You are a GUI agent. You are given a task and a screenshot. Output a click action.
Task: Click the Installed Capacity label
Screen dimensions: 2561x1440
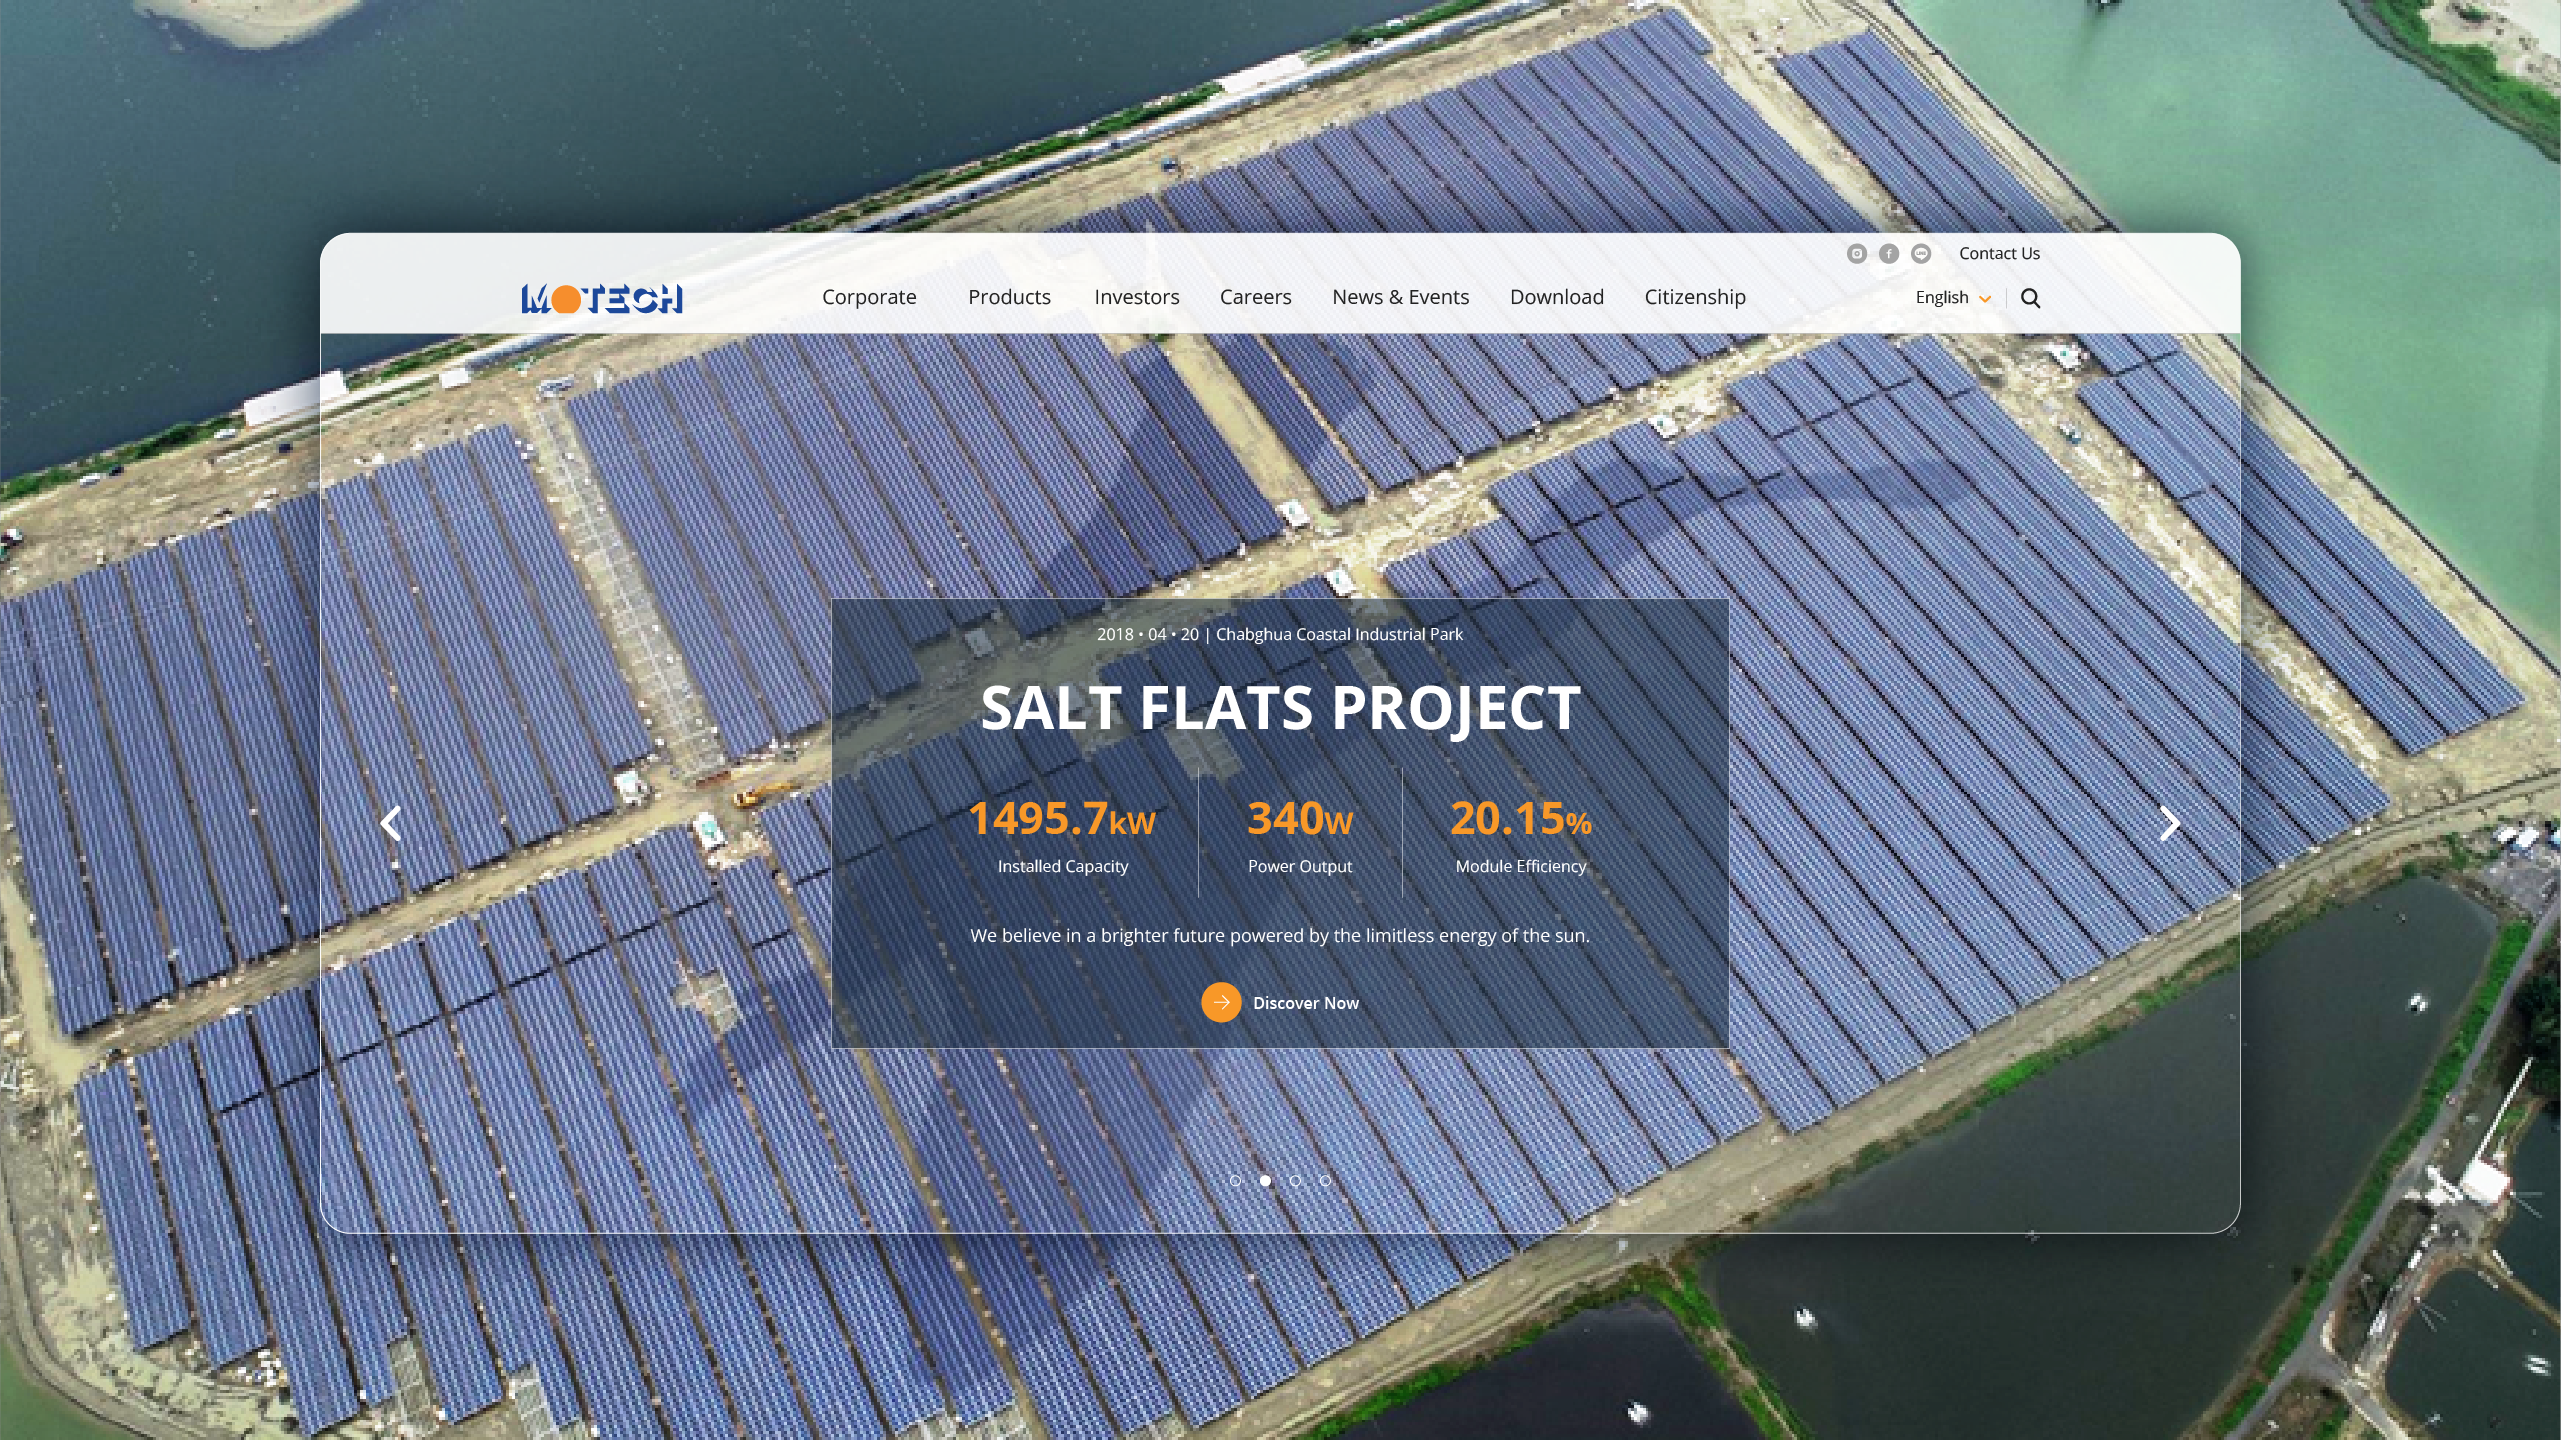tap(1062, 867)
